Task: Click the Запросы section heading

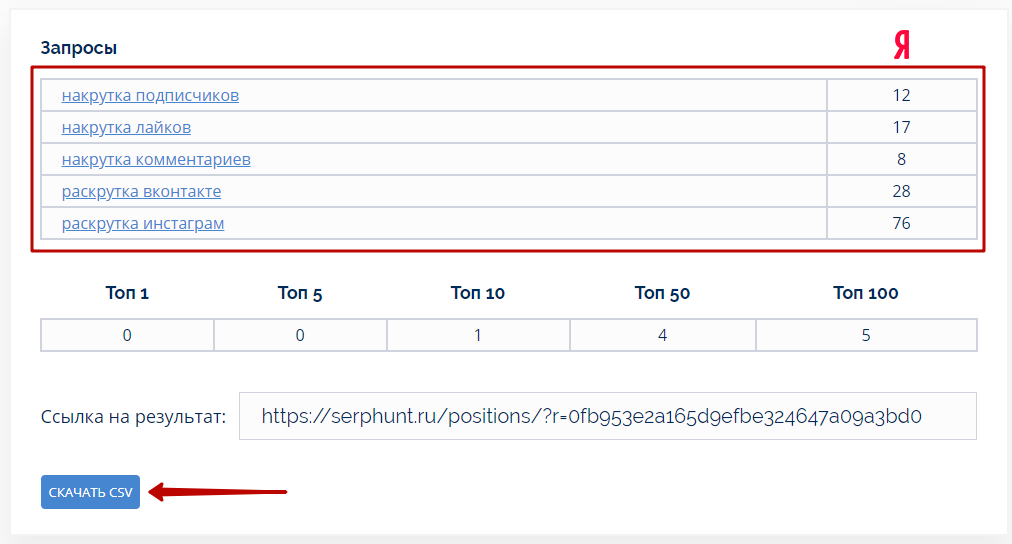Action: point(79,48)
